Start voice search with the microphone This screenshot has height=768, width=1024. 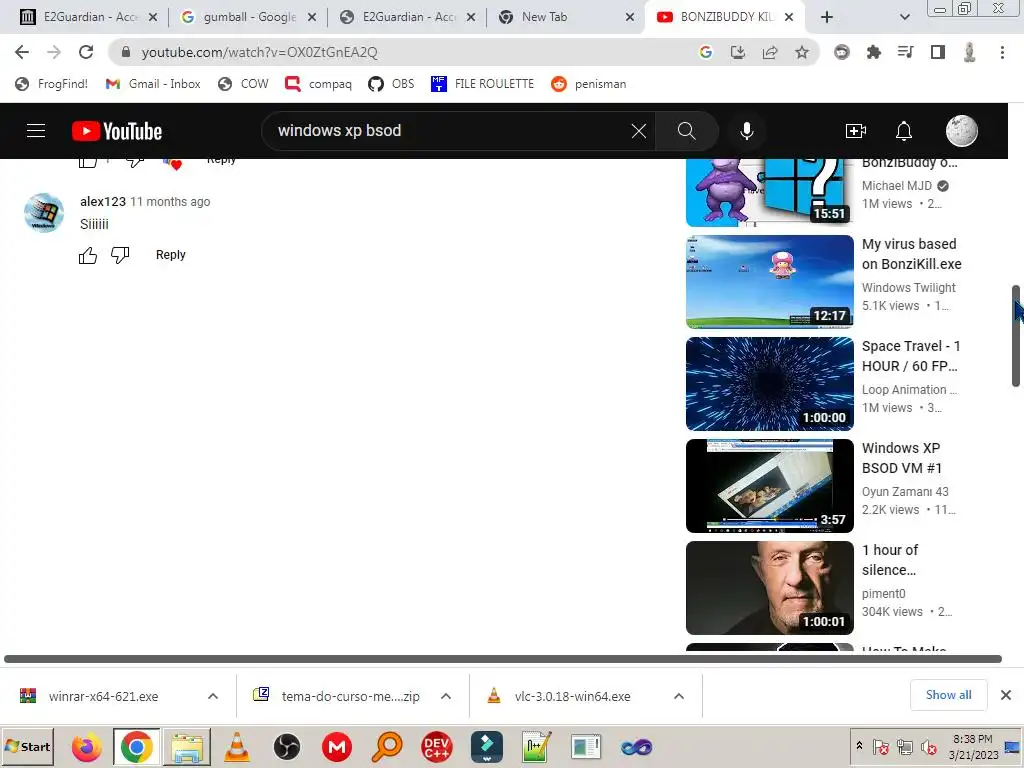[x=746, y=131]
